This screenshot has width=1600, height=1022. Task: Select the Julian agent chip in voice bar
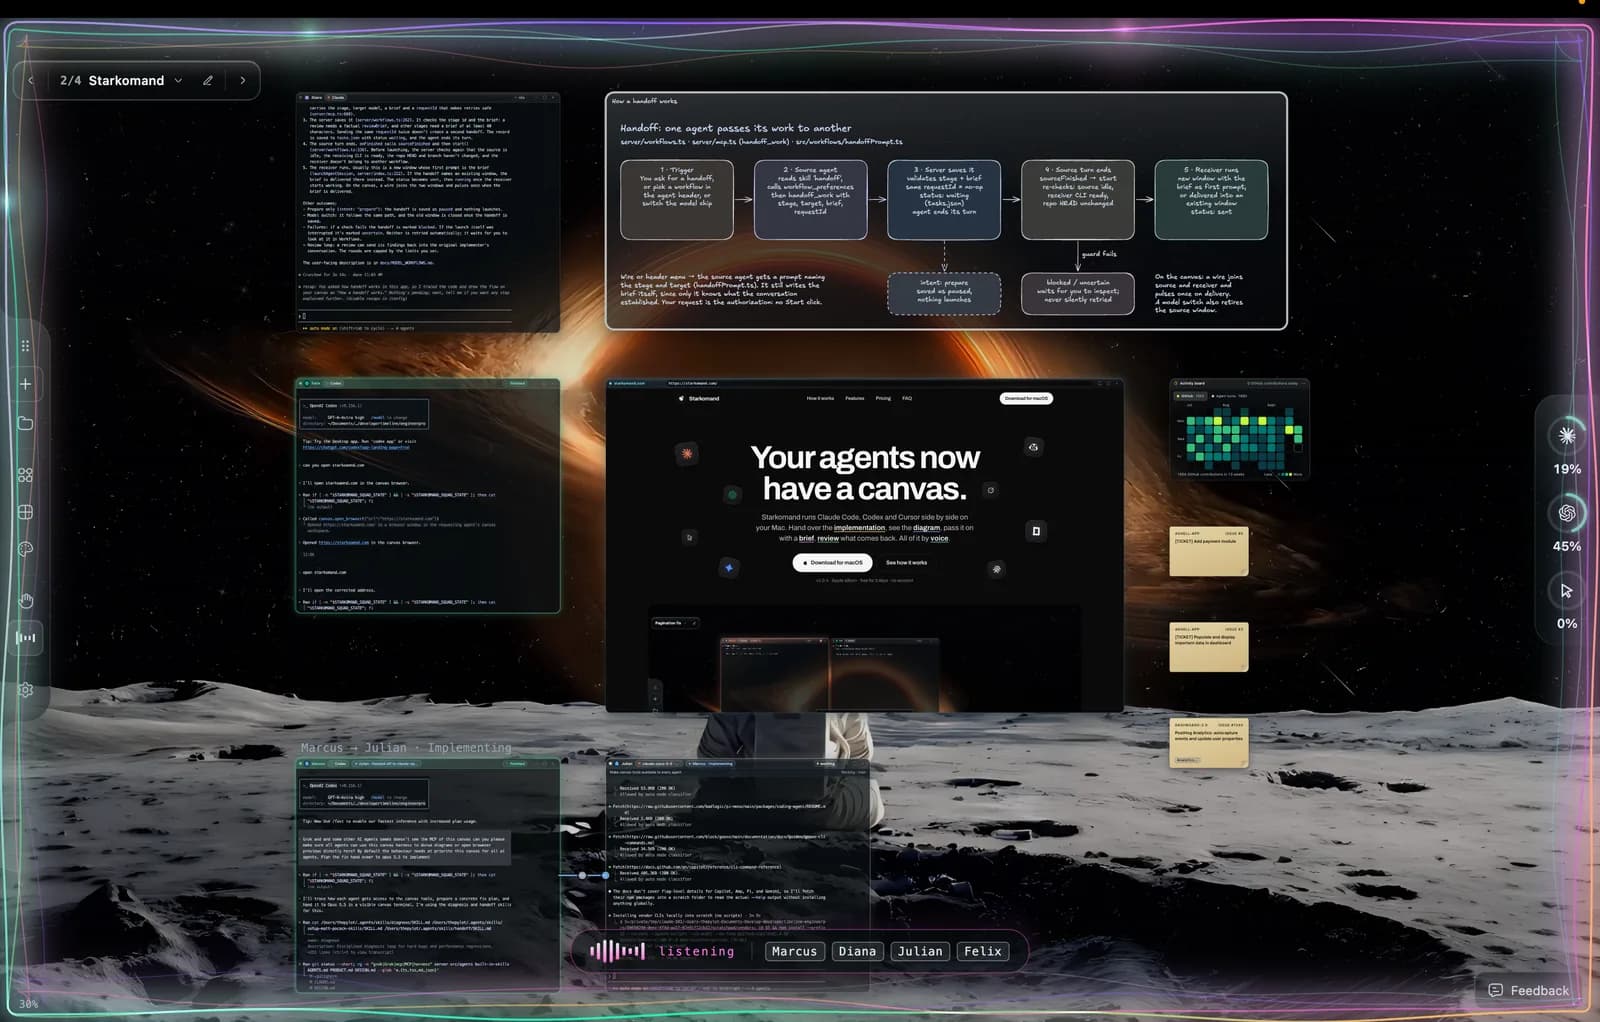pos(920,952)
